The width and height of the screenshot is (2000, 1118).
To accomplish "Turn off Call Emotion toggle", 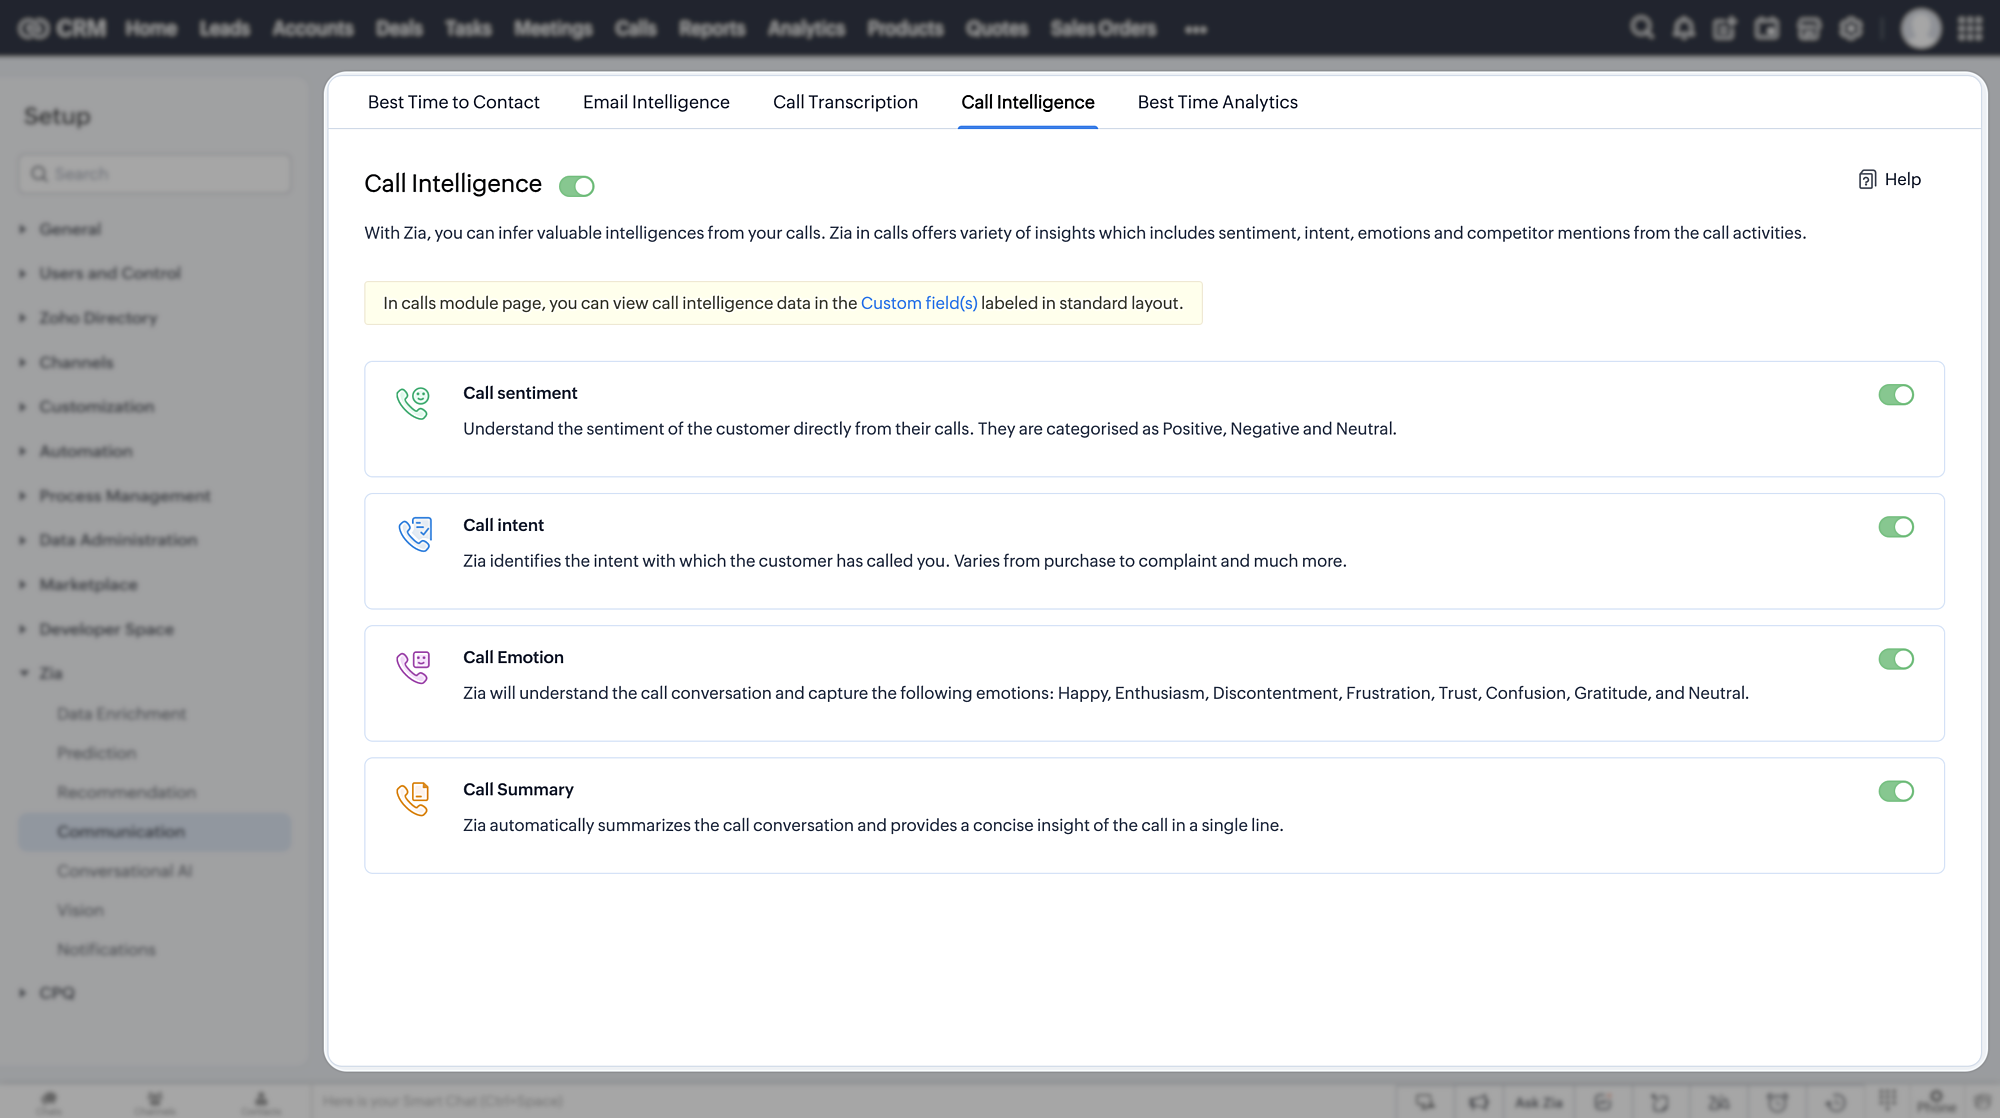I will [1895, 659].
